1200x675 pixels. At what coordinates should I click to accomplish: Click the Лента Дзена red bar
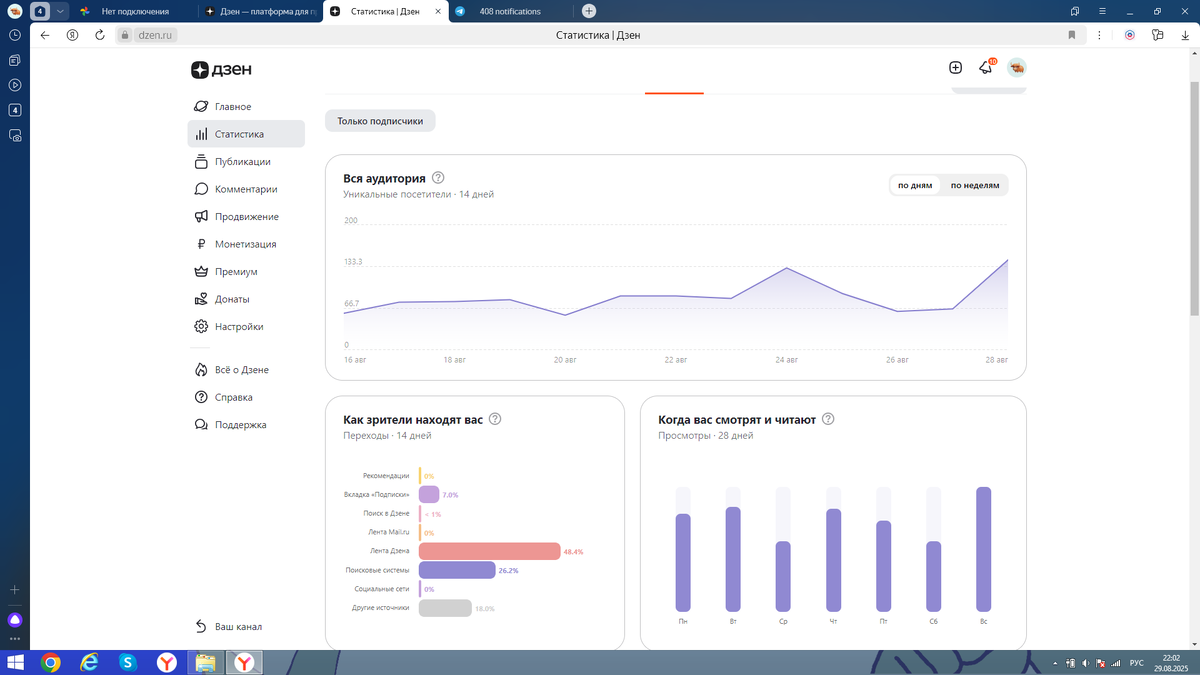click(490, 551)
